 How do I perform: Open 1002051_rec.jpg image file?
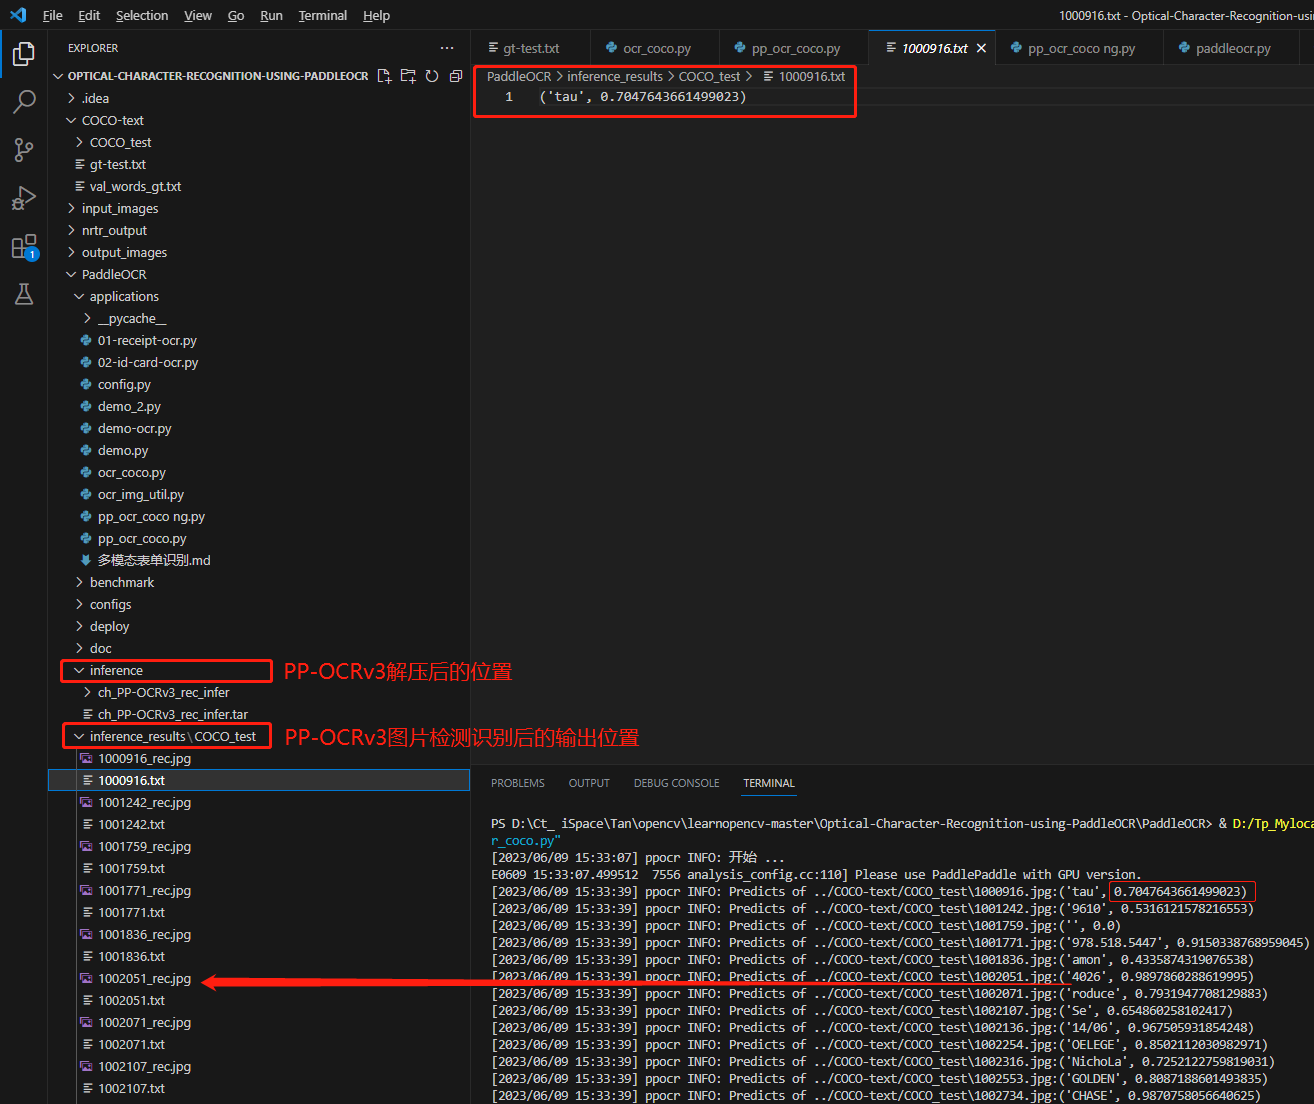tap(259, 978)
